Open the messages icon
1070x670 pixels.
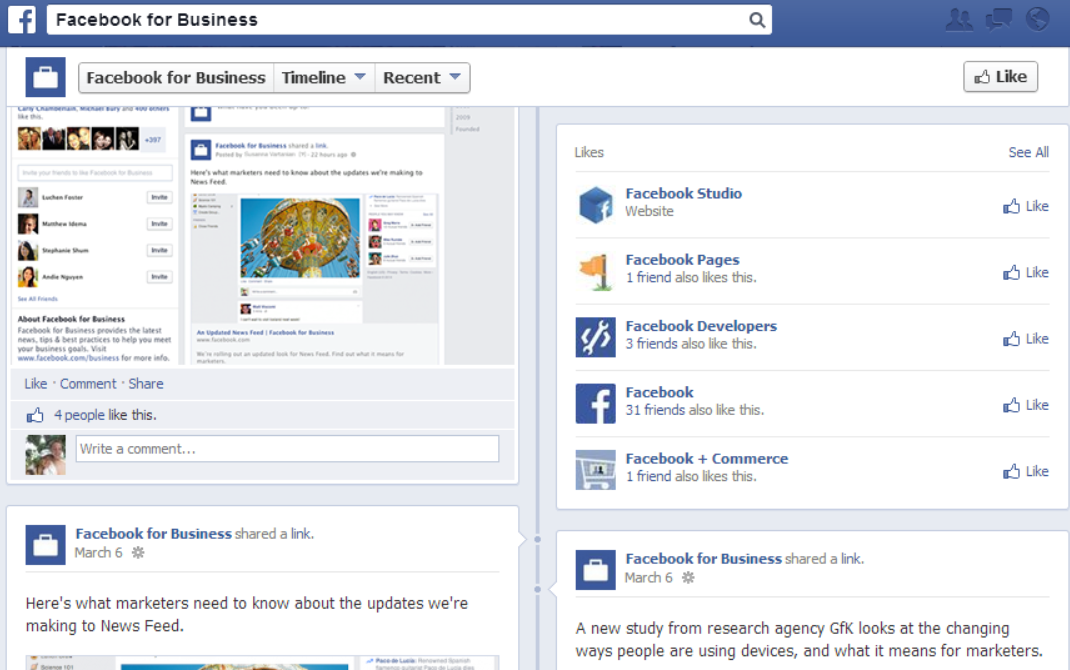(x=999, y=19)
